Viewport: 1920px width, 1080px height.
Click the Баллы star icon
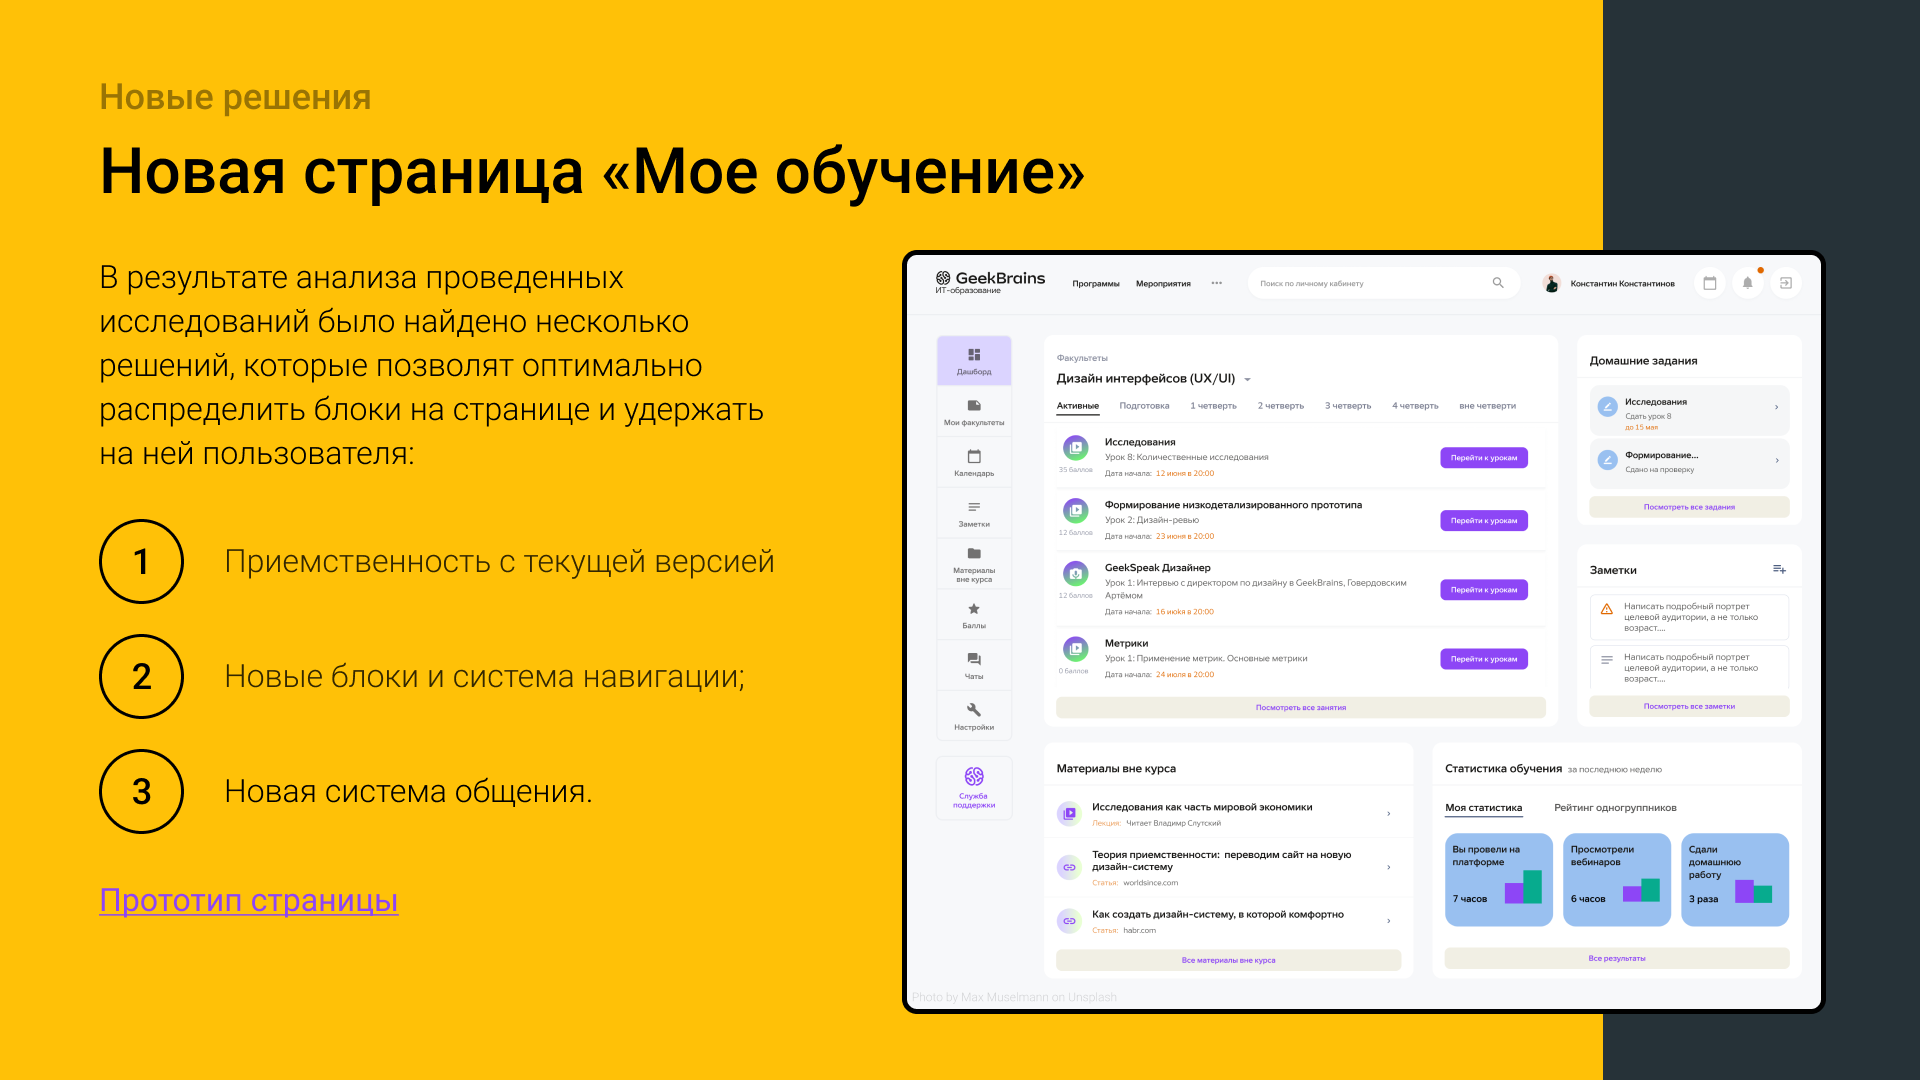973,613
